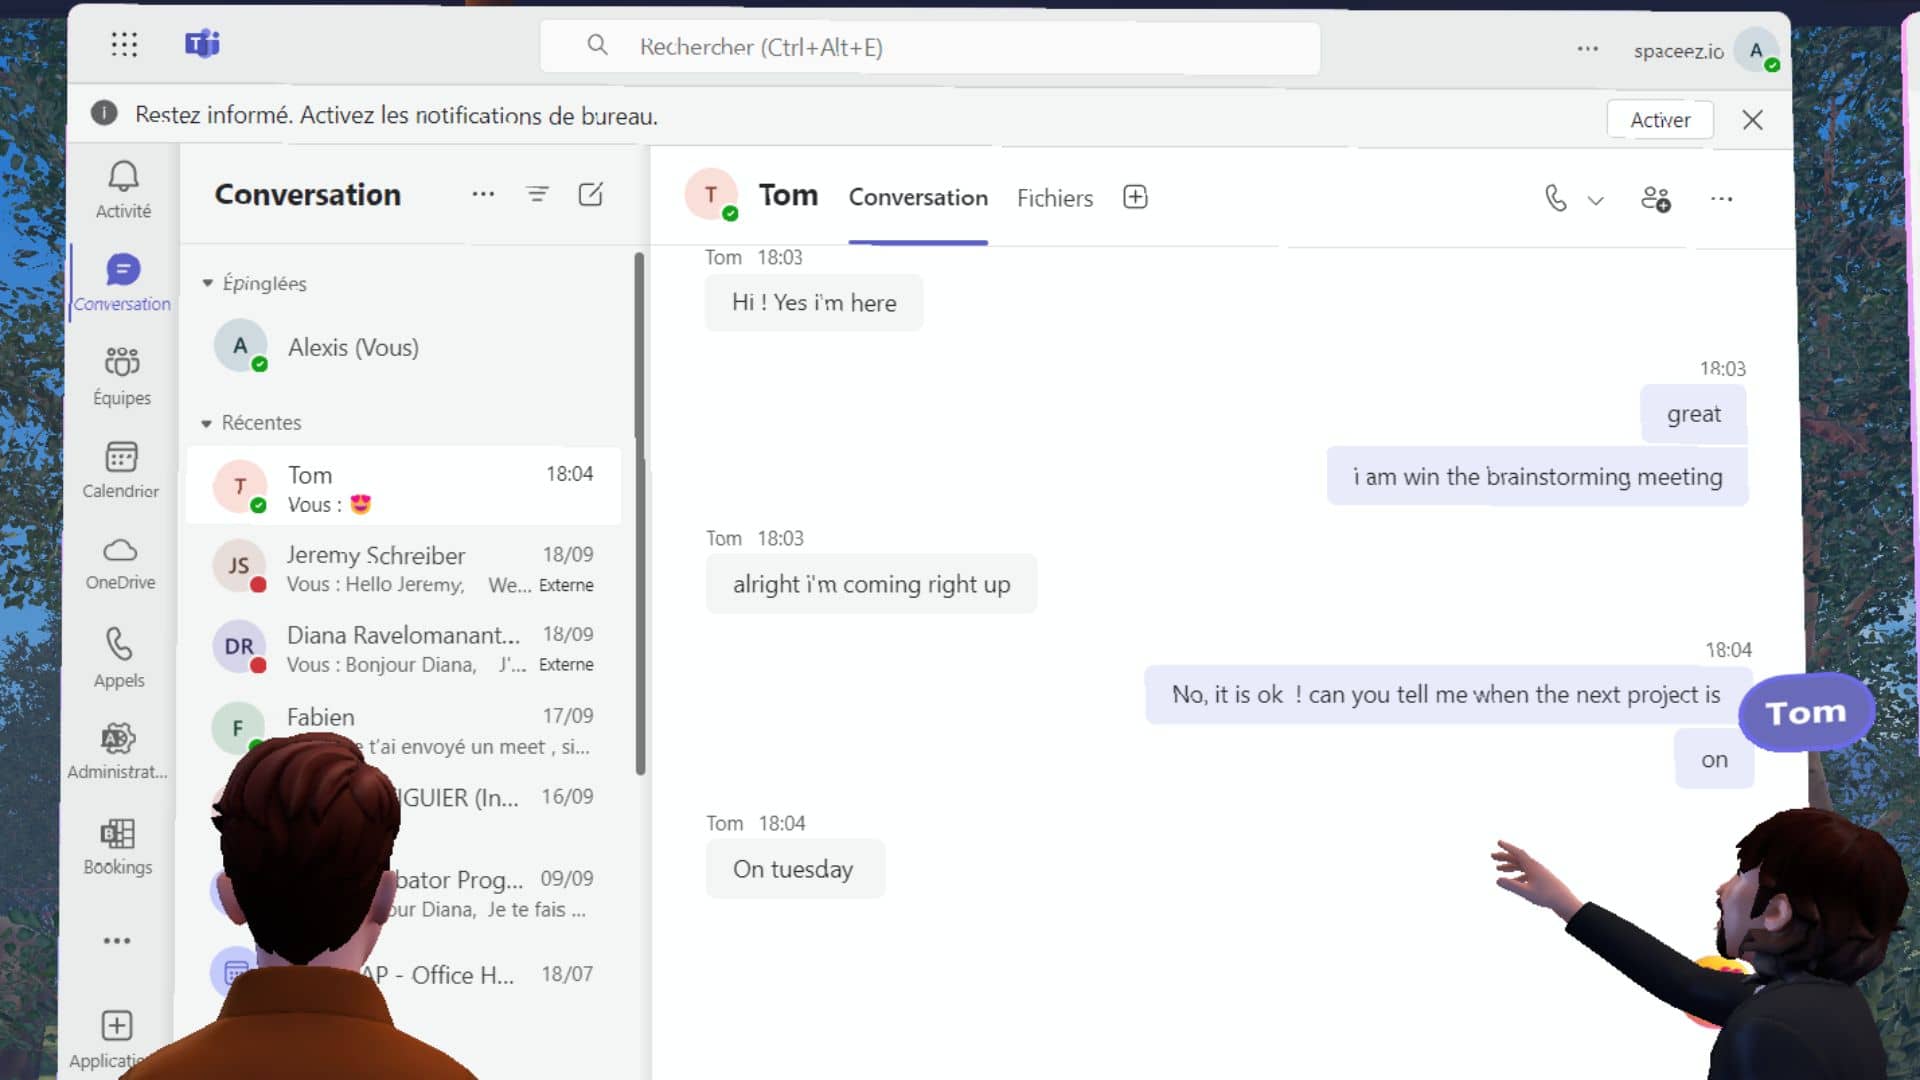Open chat header more options ellipsis
The width and height of the screenshot is (1920, 1080).
click(1721, 199)
